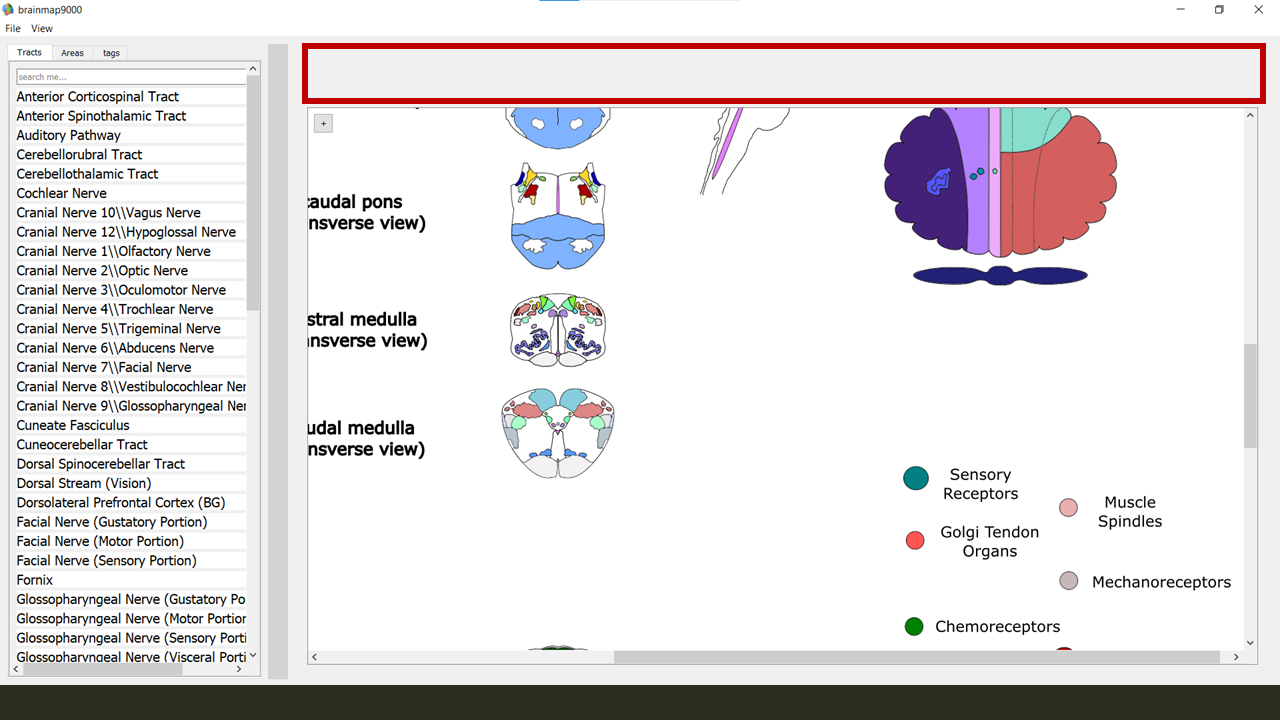1280x720 pixels.
Task: Click the search me input field
Action: (130, 77)
